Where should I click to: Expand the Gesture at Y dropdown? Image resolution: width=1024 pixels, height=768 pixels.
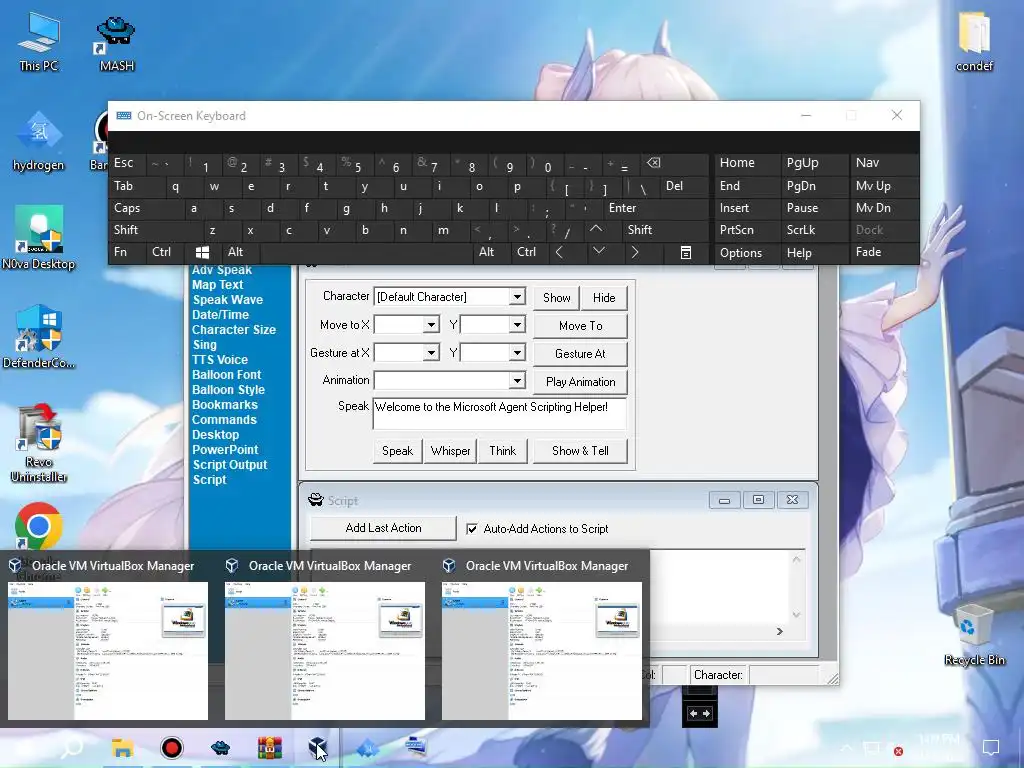(x=517, y=353)
